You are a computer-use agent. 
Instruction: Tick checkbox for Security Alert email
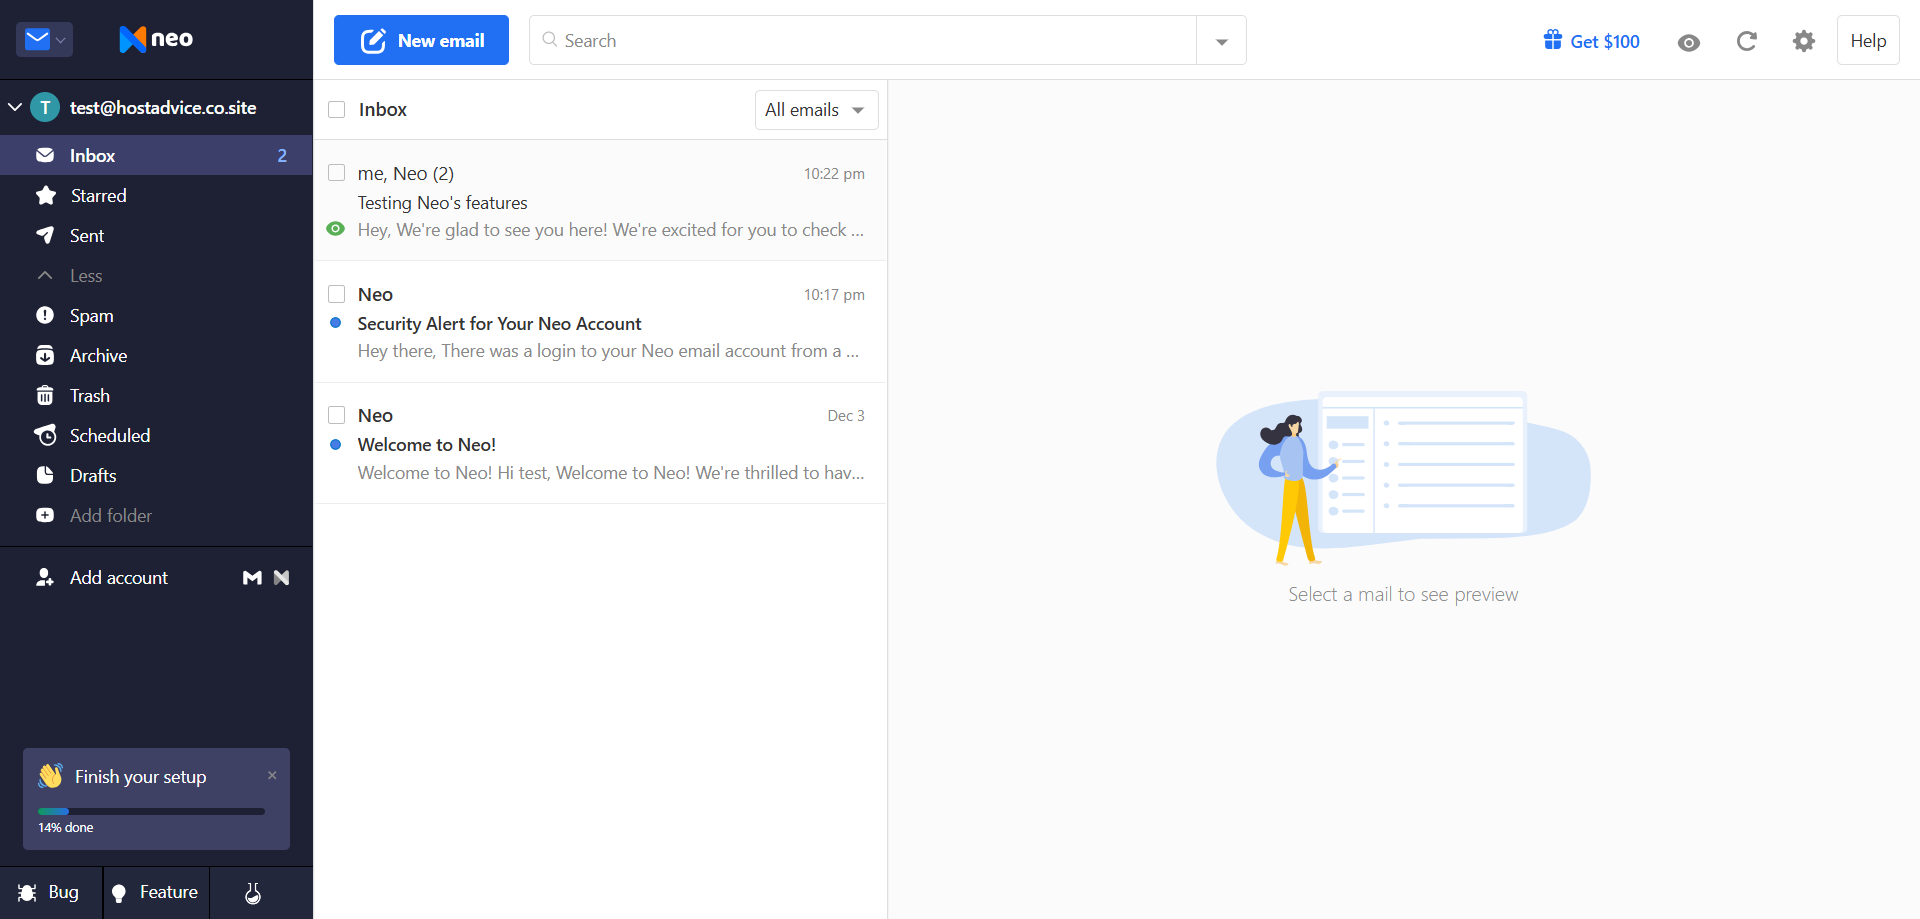click(x=337, y=294)
